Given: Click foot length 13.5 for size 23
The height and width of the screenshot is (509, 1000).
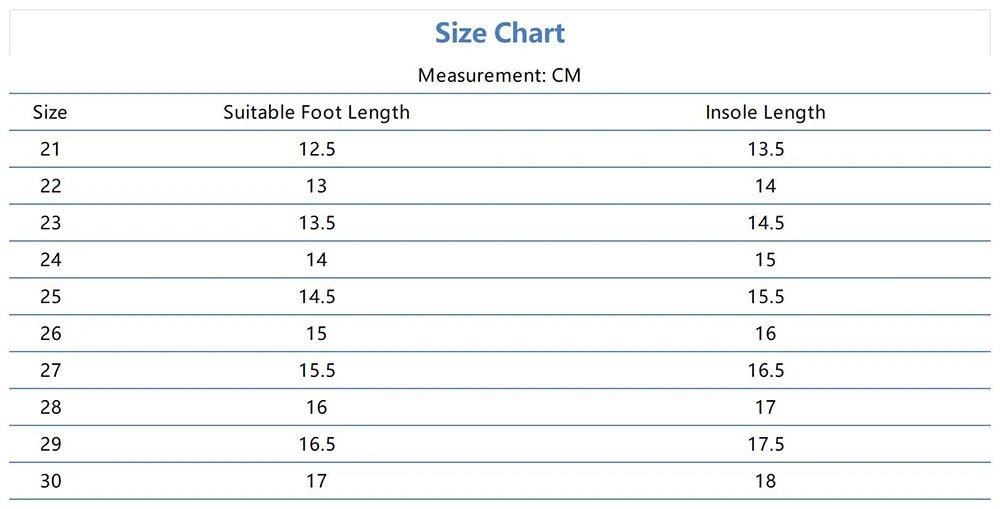Looking at the screenshot, I should (x=316, y=223).
